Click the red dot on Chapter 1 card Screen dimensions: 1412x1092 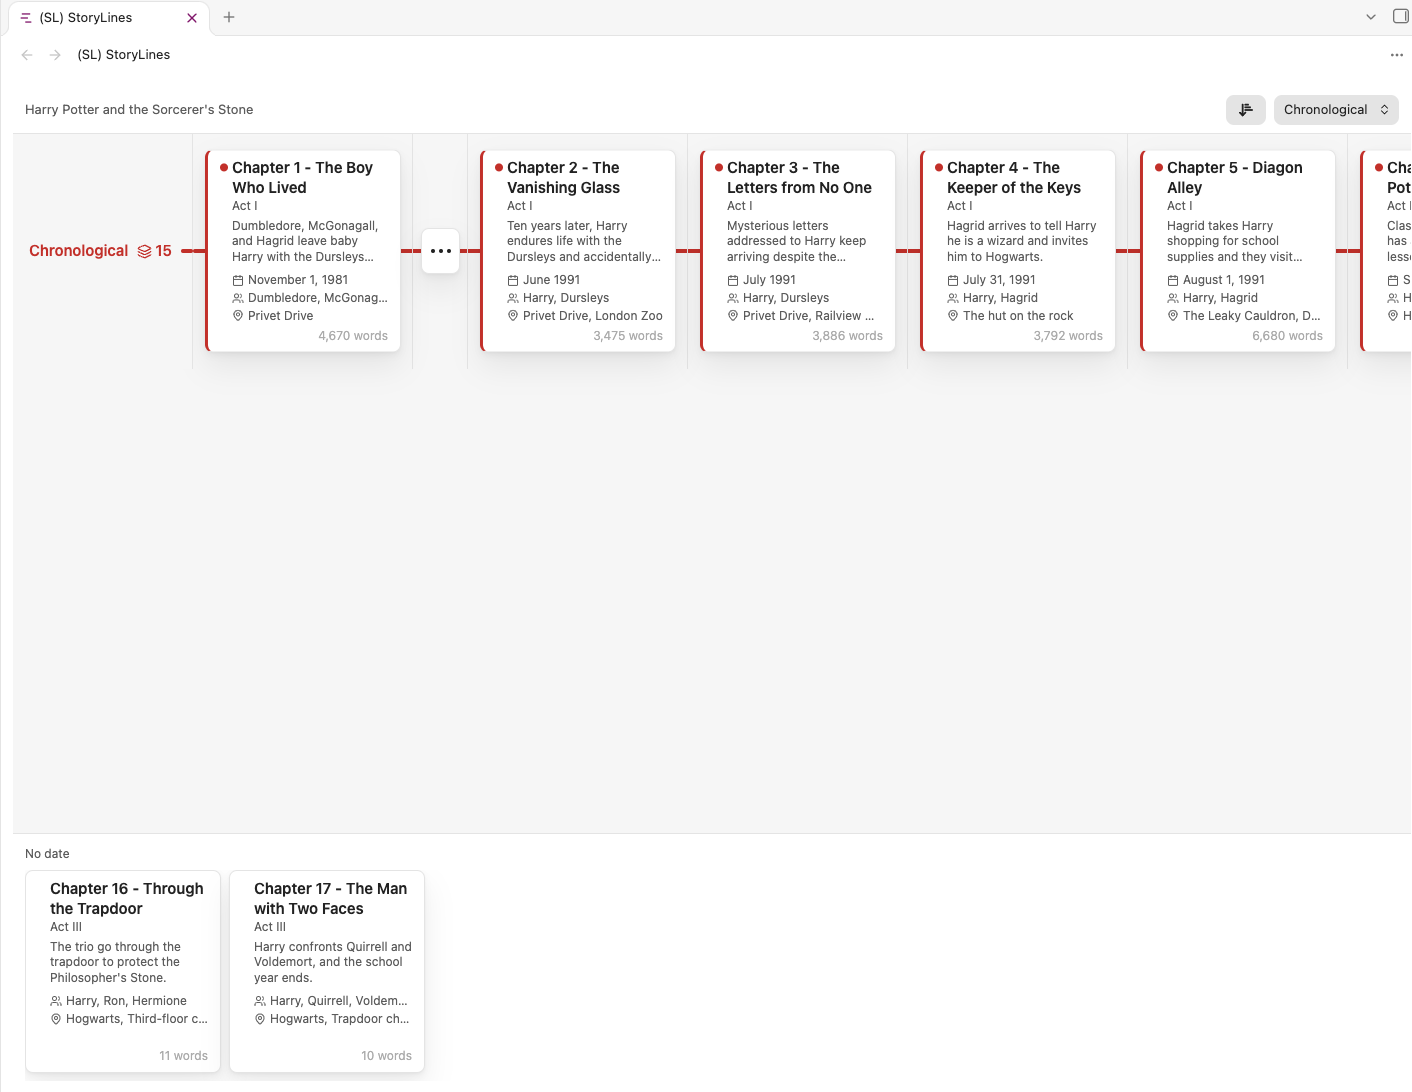224,168
